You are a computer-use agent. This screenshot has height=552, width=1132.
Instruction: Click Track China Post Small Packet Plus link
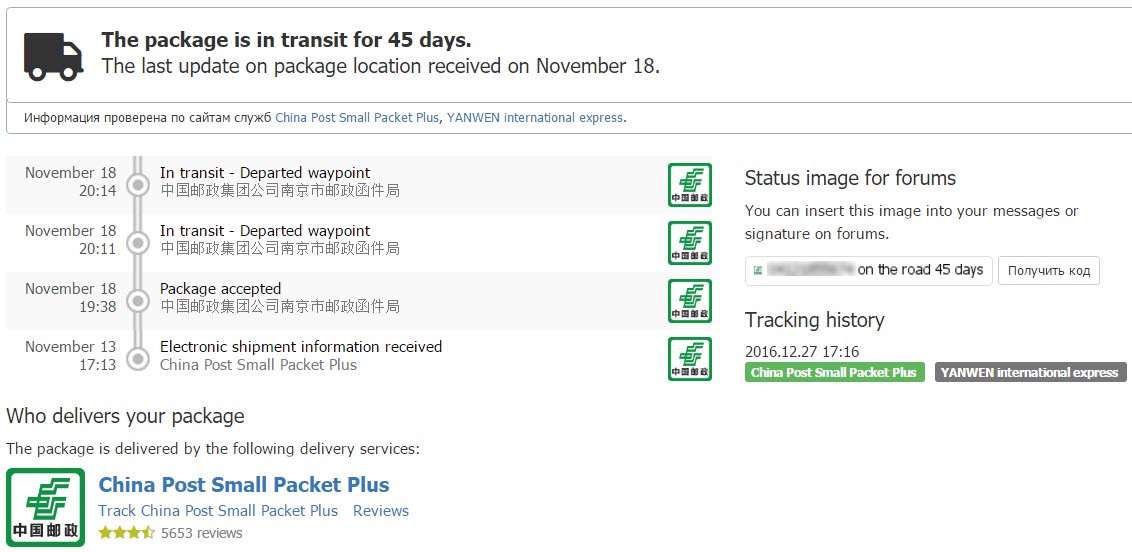[218, 510]
